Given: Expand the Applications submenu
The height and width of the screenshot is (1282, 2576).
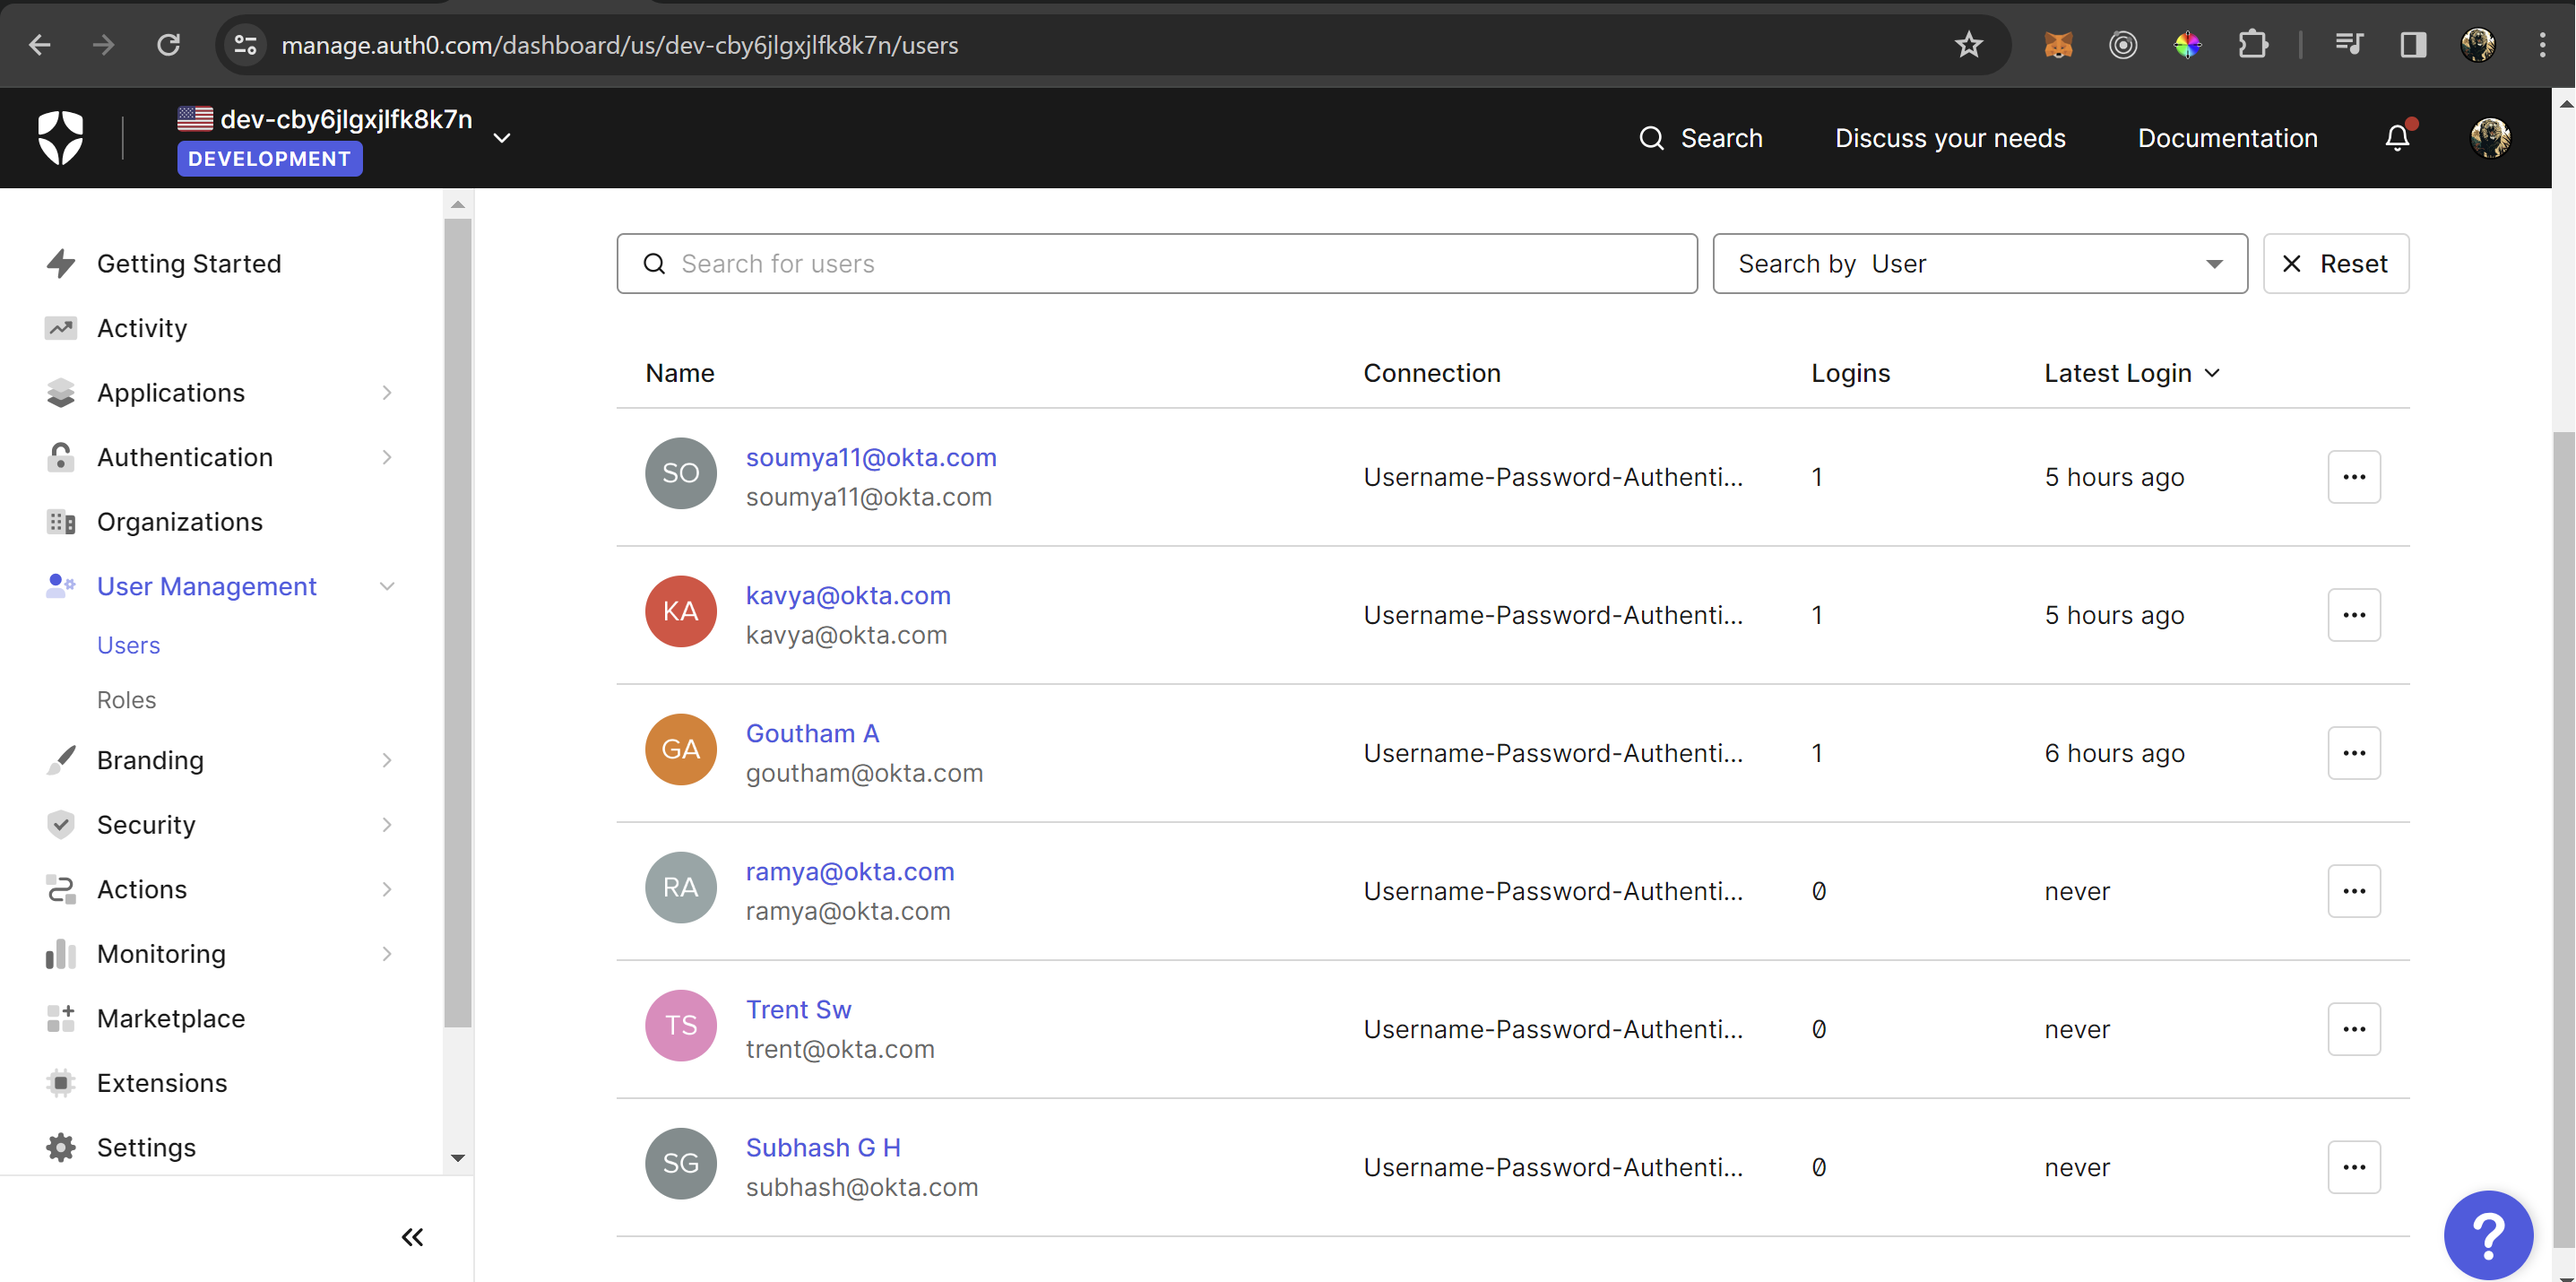Looking at the screenshot, I should pyautogui.click(x=387, y=392).
